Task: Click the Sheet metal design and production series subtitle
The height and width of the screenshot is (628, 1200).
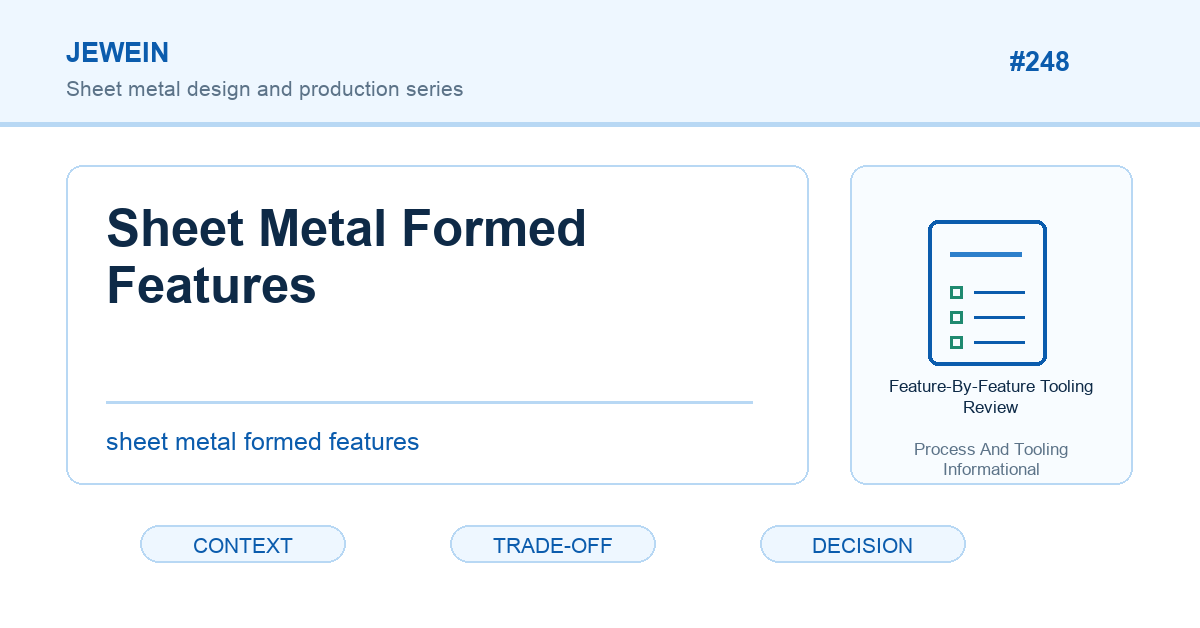Action: point(265,89)
